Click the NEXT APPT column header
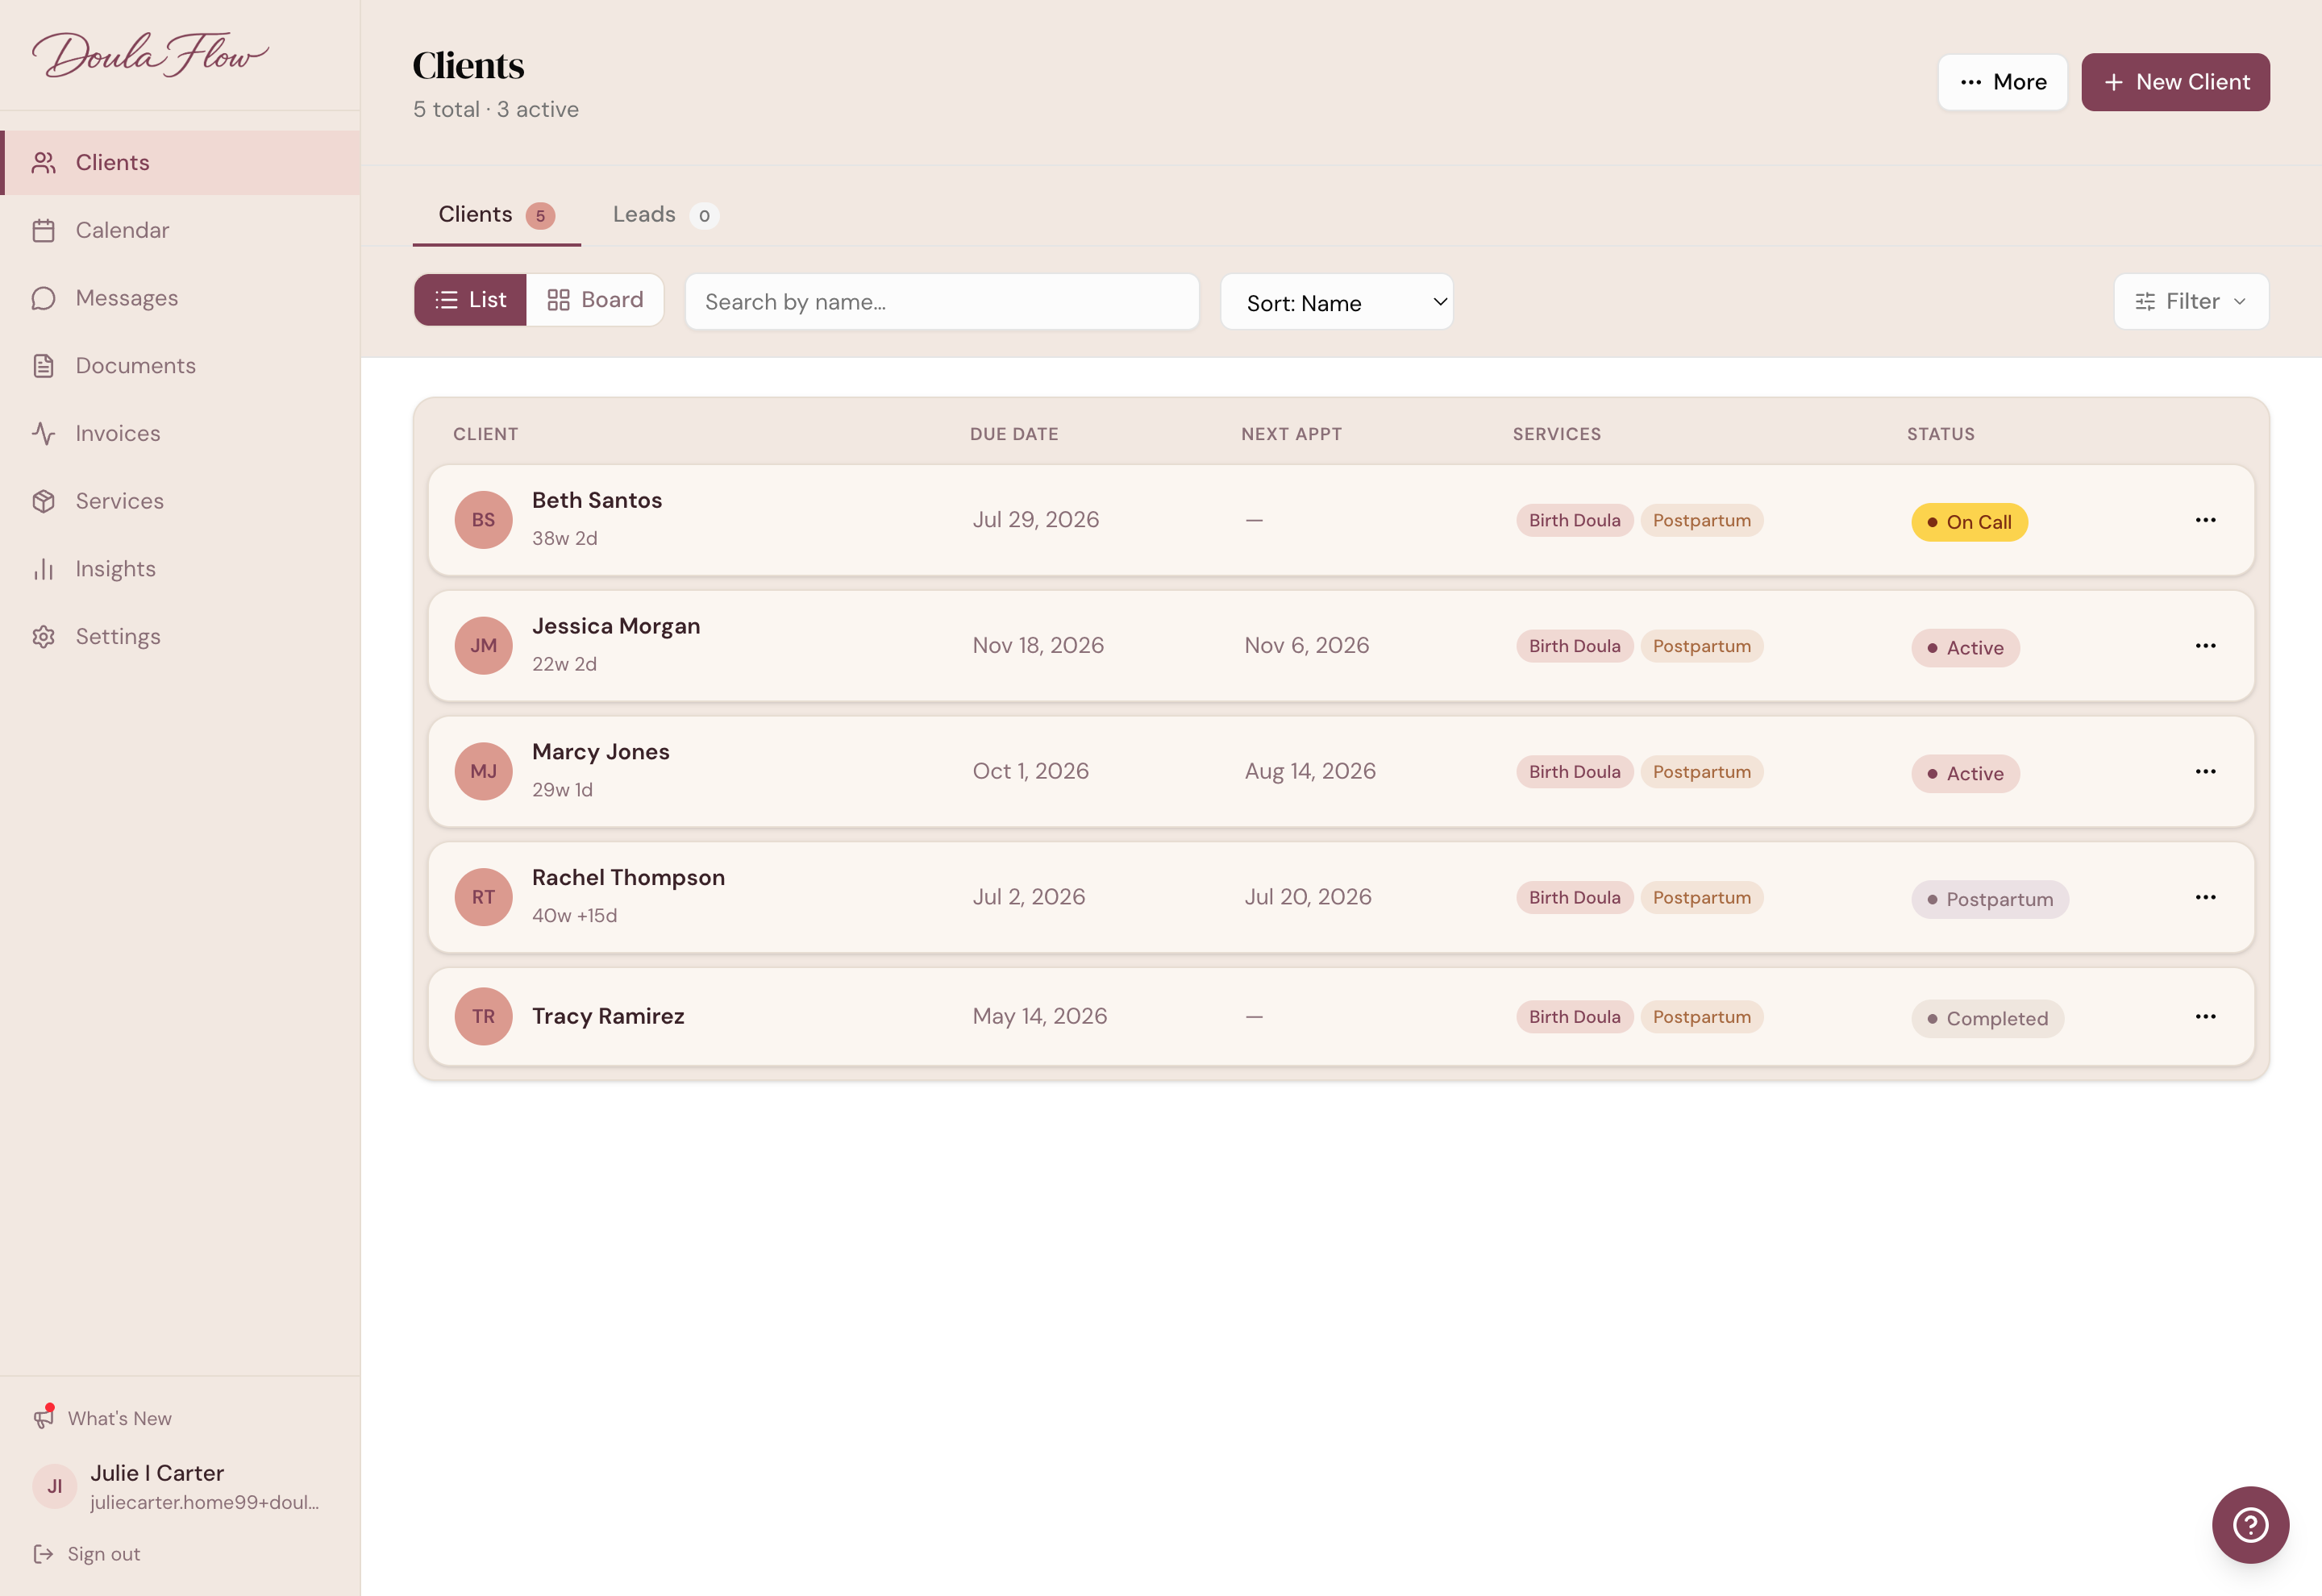The height and width of the screenshot is (1596, 2322). pyautogui.click(x=1291, y=434)
